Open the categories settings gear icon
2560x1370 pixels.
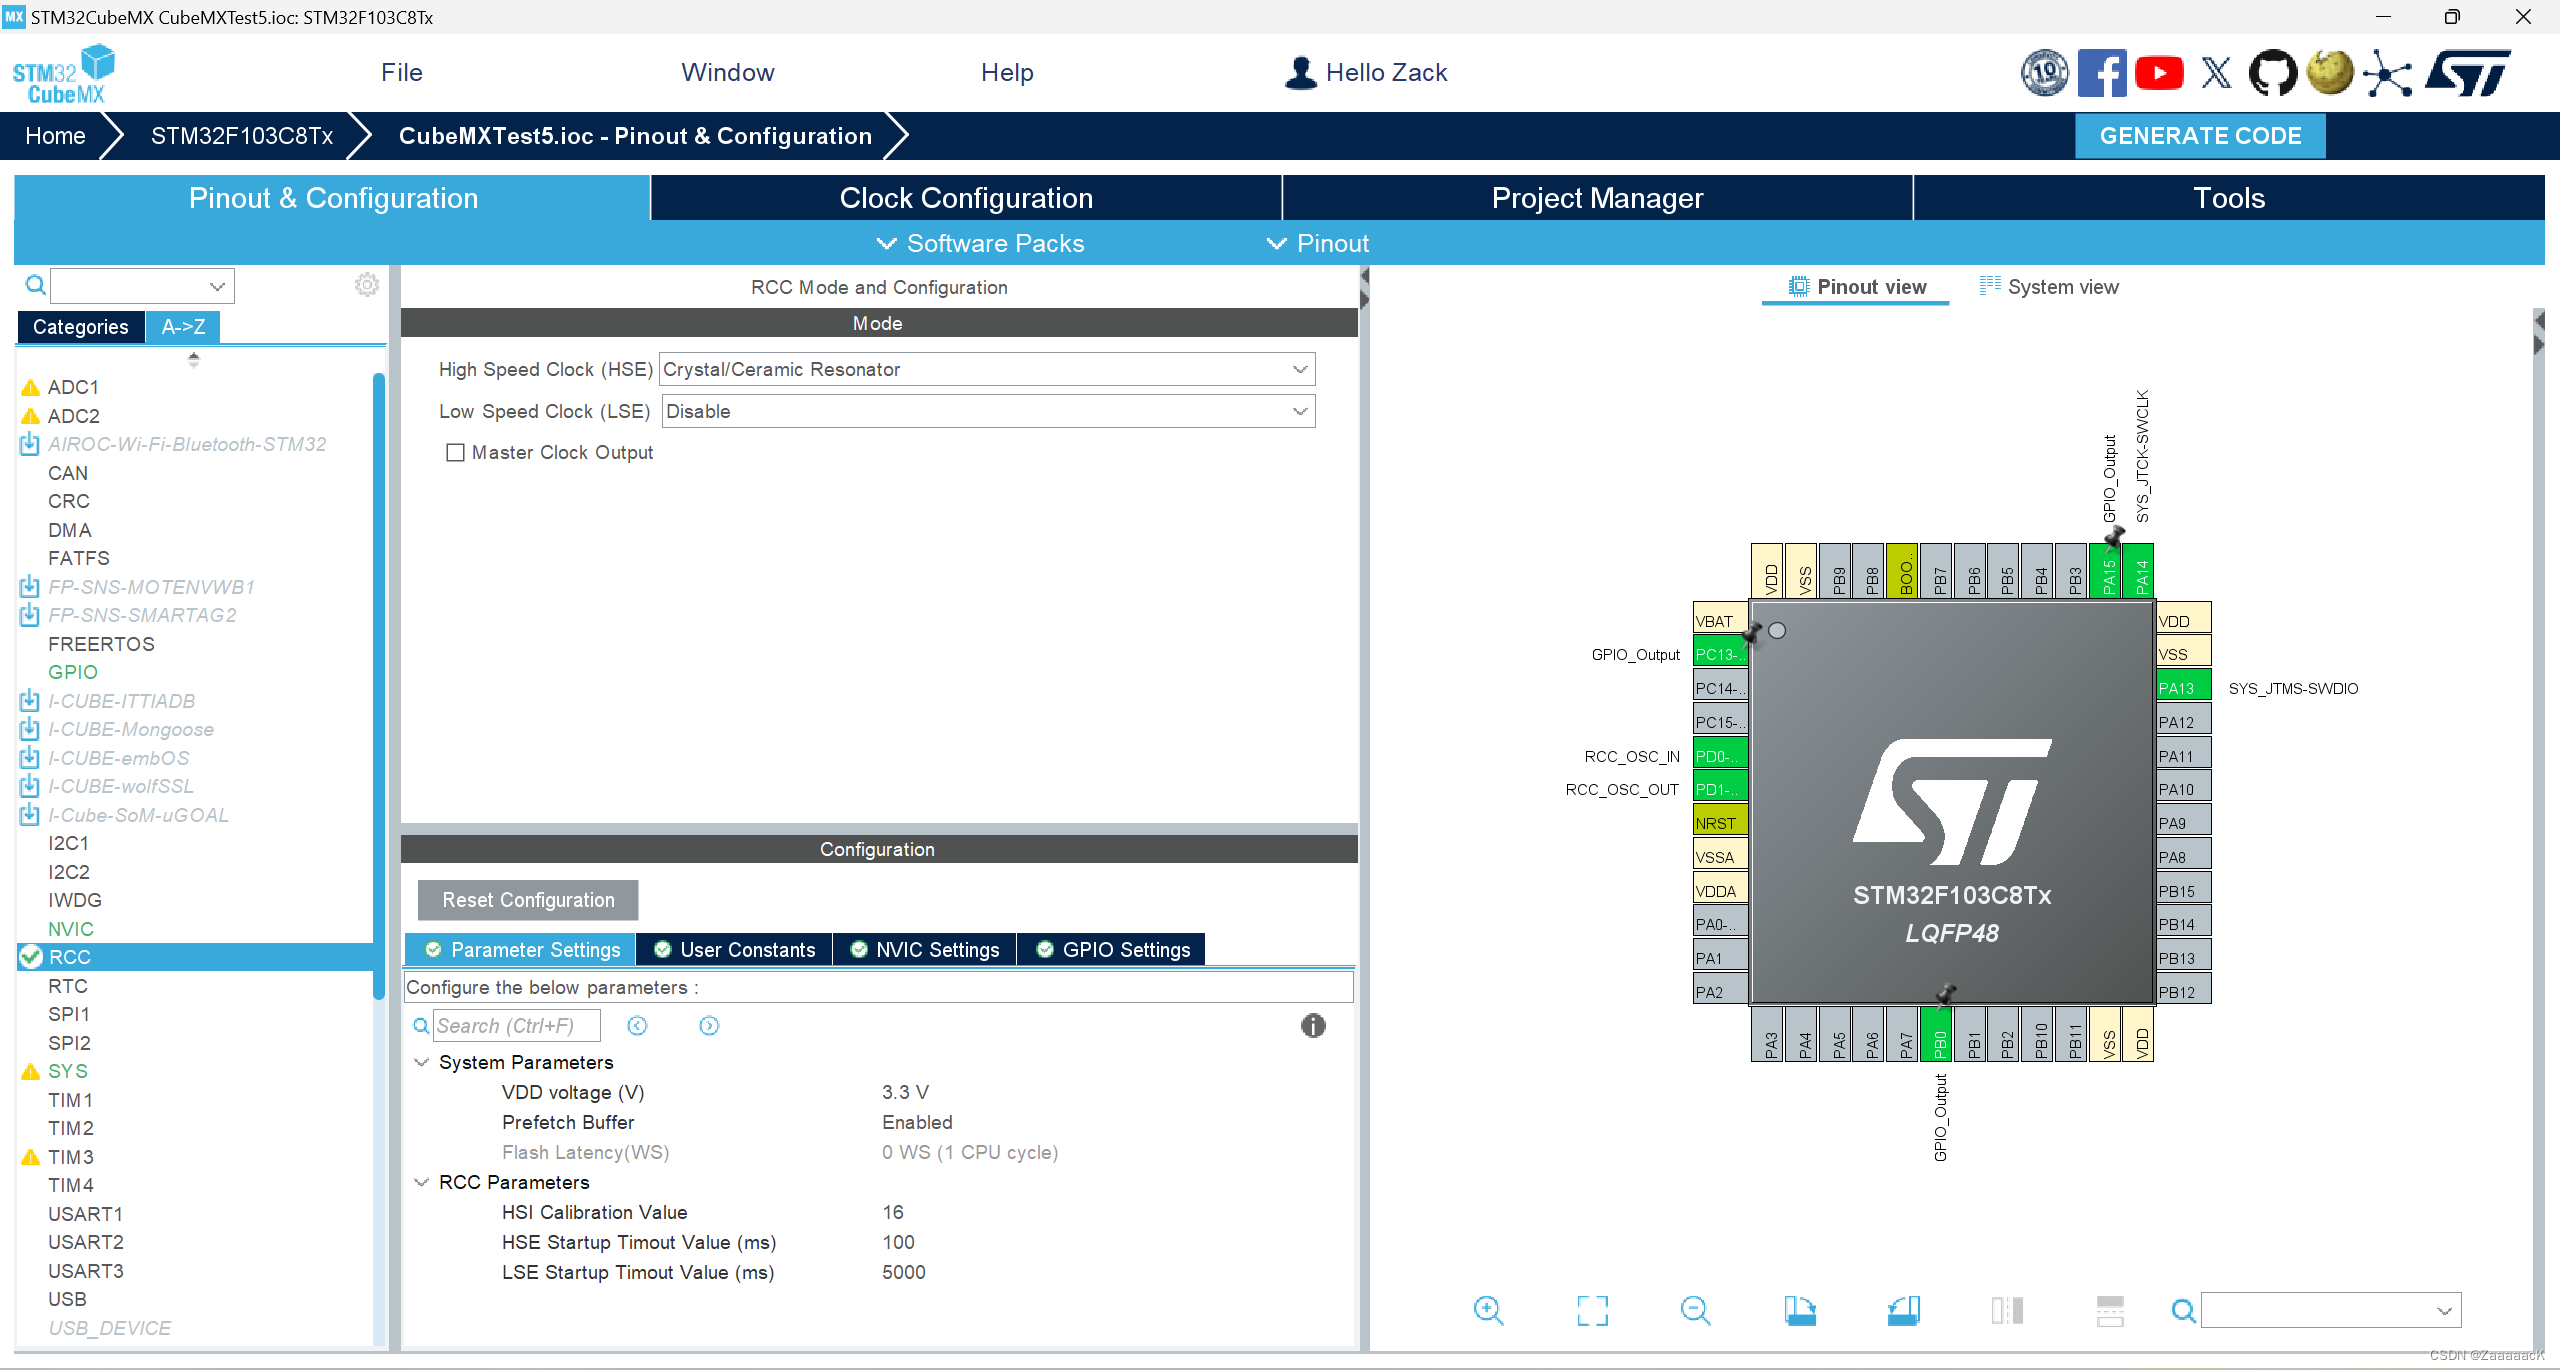tap(367, 285)
